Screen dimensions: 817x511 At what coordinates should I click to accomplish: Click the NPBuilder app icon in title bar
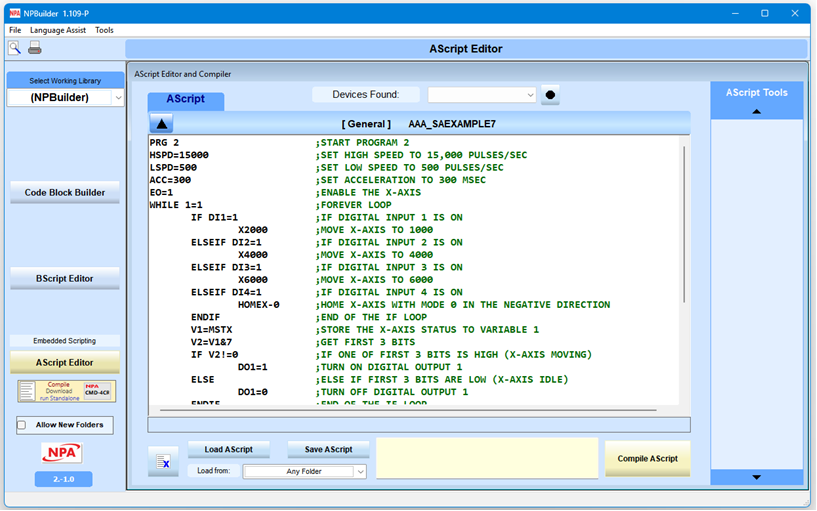point(15,14)
